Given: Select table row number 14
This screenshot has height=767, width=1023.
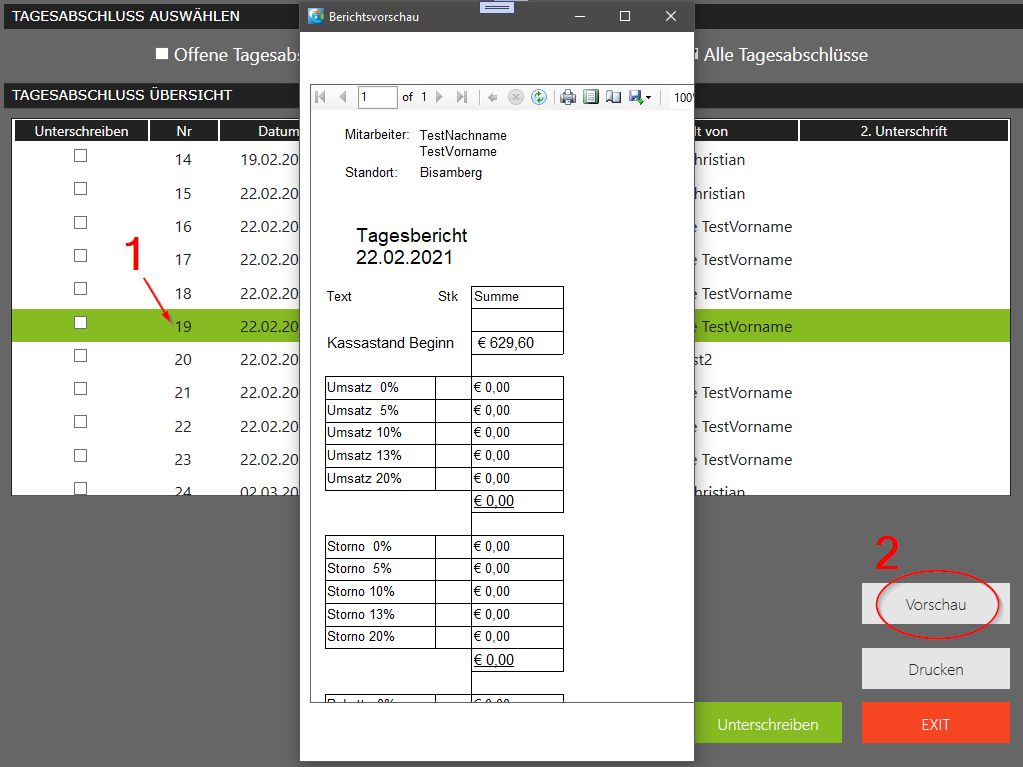Looking at the screenshot, I should [x=183, y=160].
